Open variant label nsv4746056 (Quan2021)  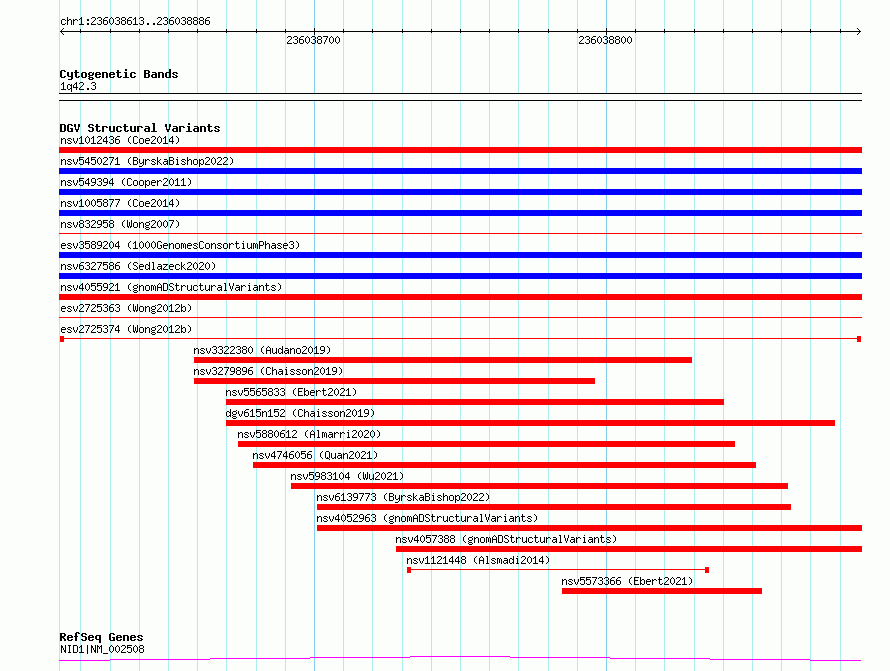click(x=315, y=455)
